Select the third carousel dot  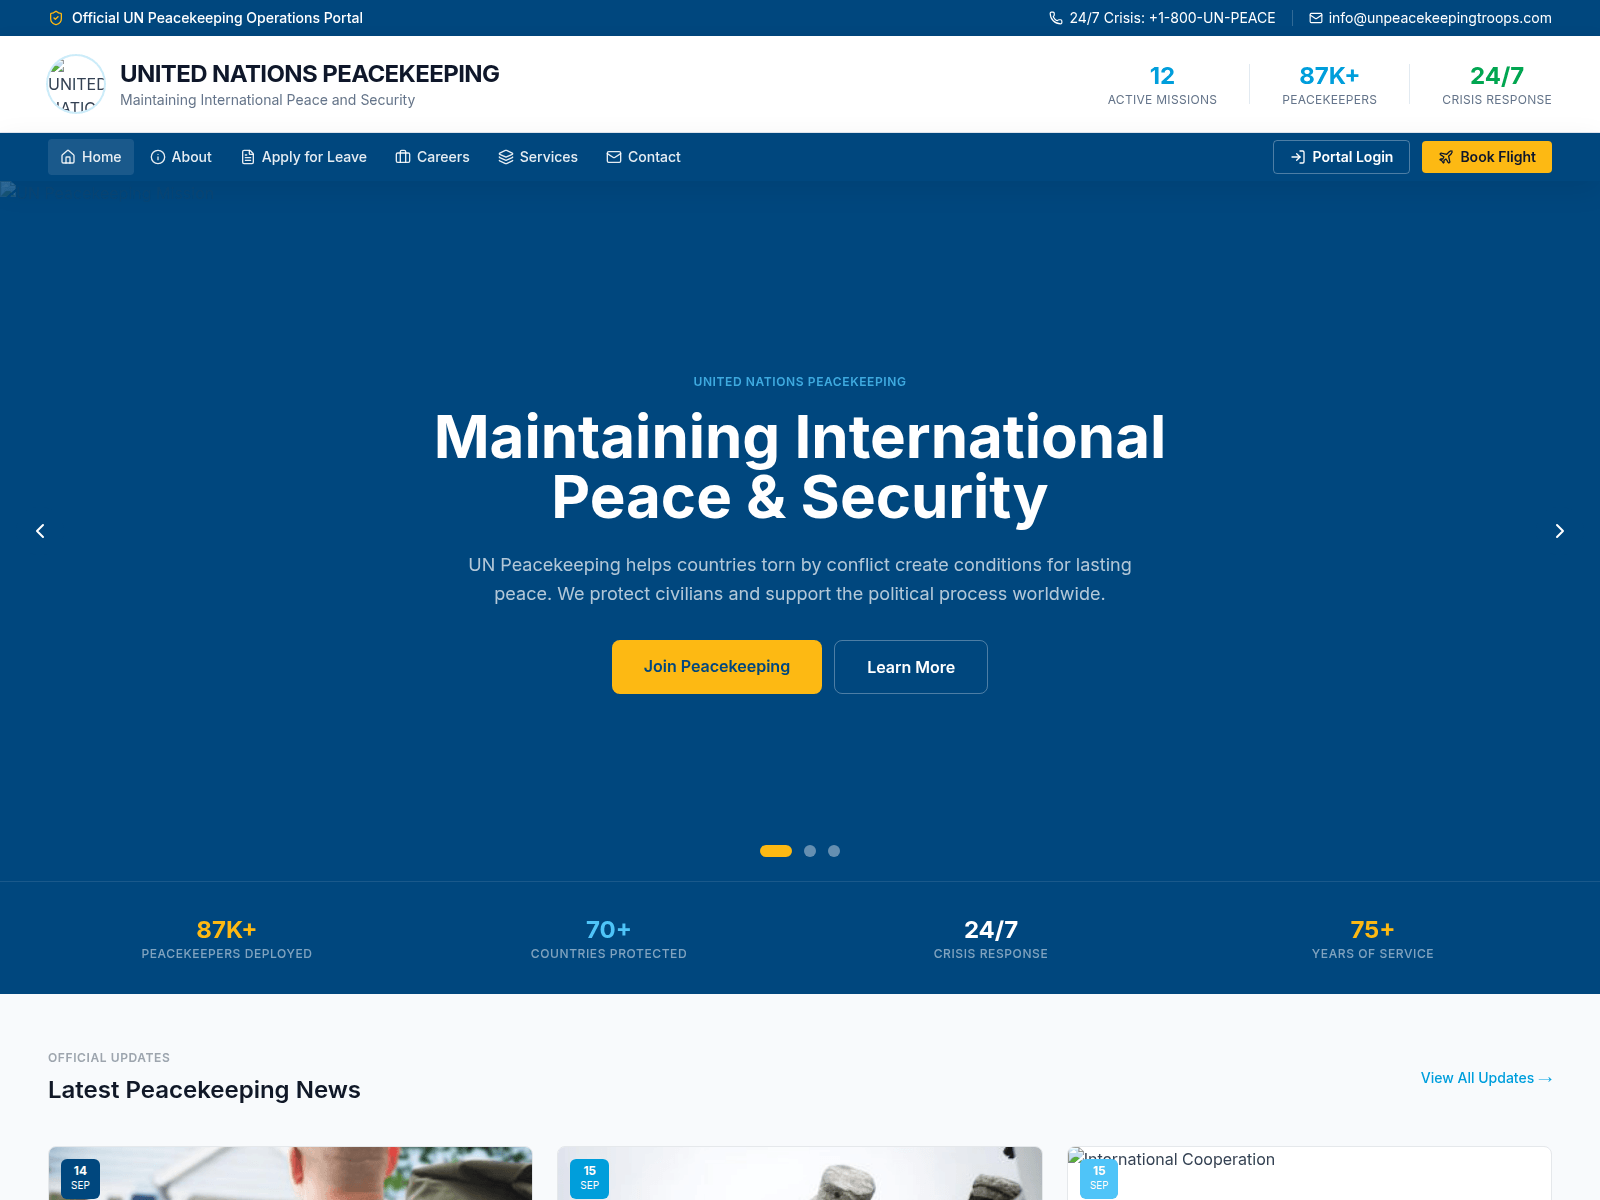(x=834, y=851)
